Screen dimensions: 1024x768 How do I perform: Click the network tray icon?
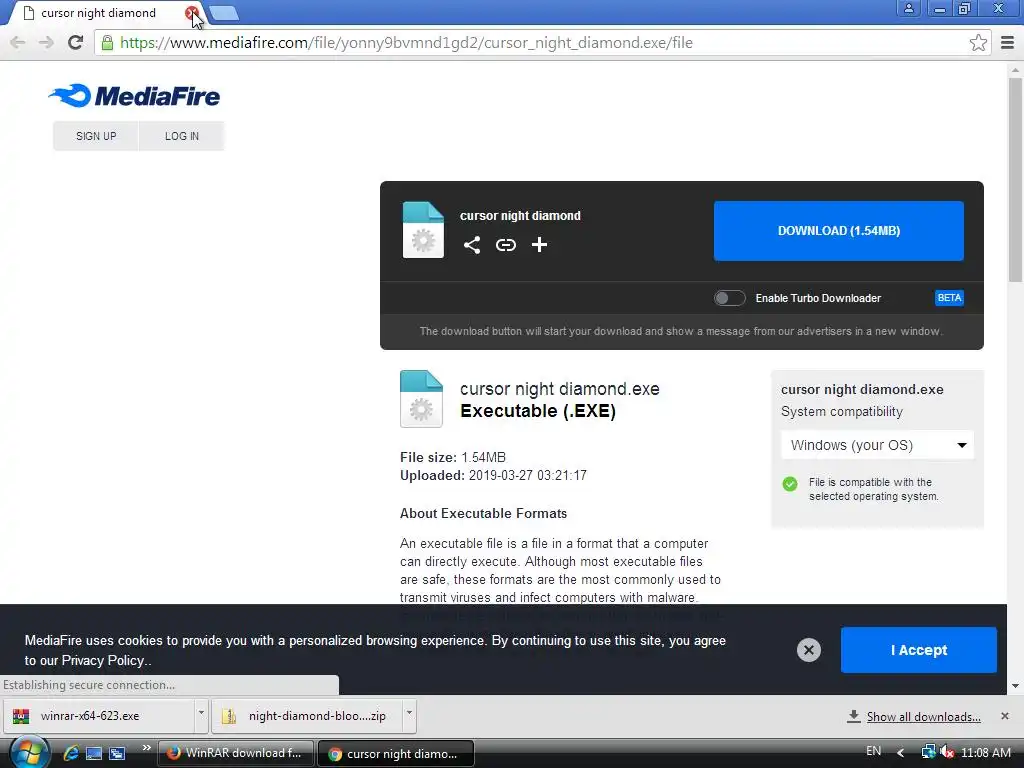pyautogui.click(x=928, y=752)
